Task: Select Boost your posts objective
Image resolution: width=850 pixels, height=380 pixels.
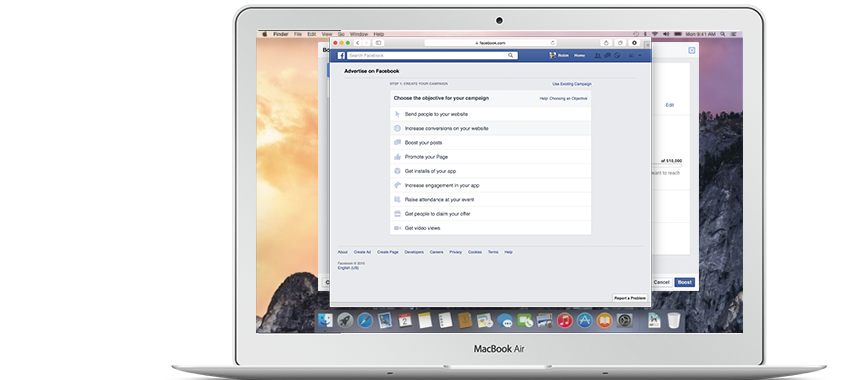Action: point(490,143)
